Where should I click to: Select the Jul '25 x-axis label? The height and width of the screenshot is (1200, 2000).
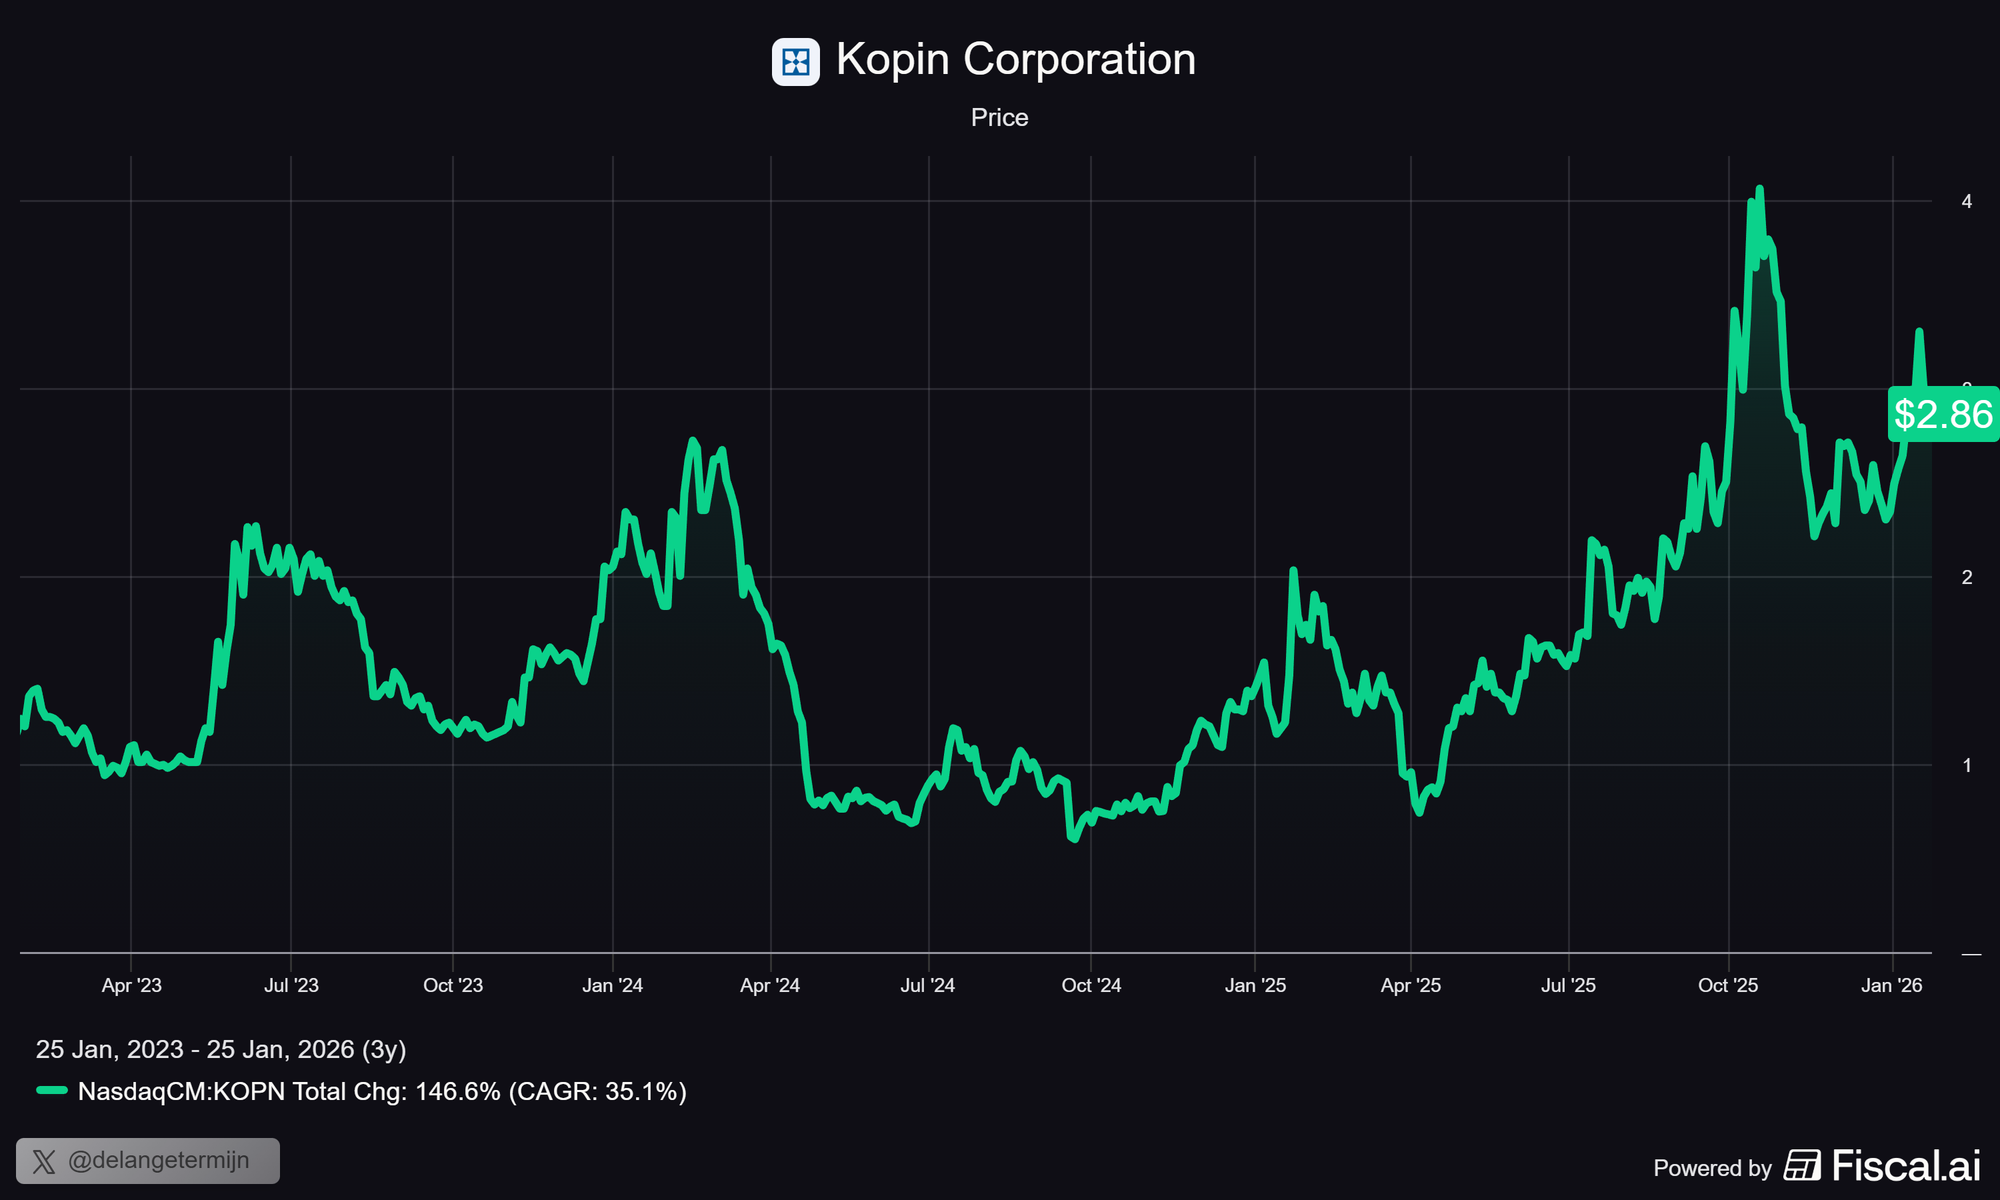tap(1568, 986)
